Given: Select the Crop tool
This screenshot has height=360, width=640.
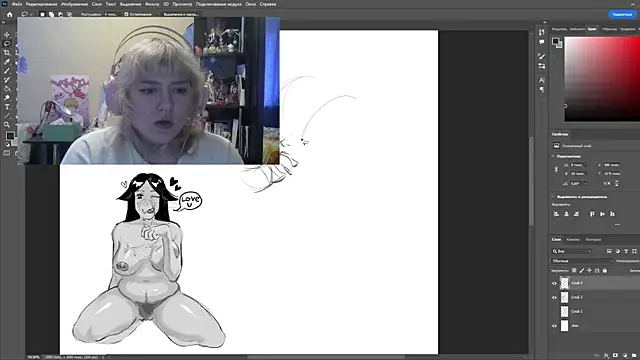Looking at the screenshot, I should (7, 53).
